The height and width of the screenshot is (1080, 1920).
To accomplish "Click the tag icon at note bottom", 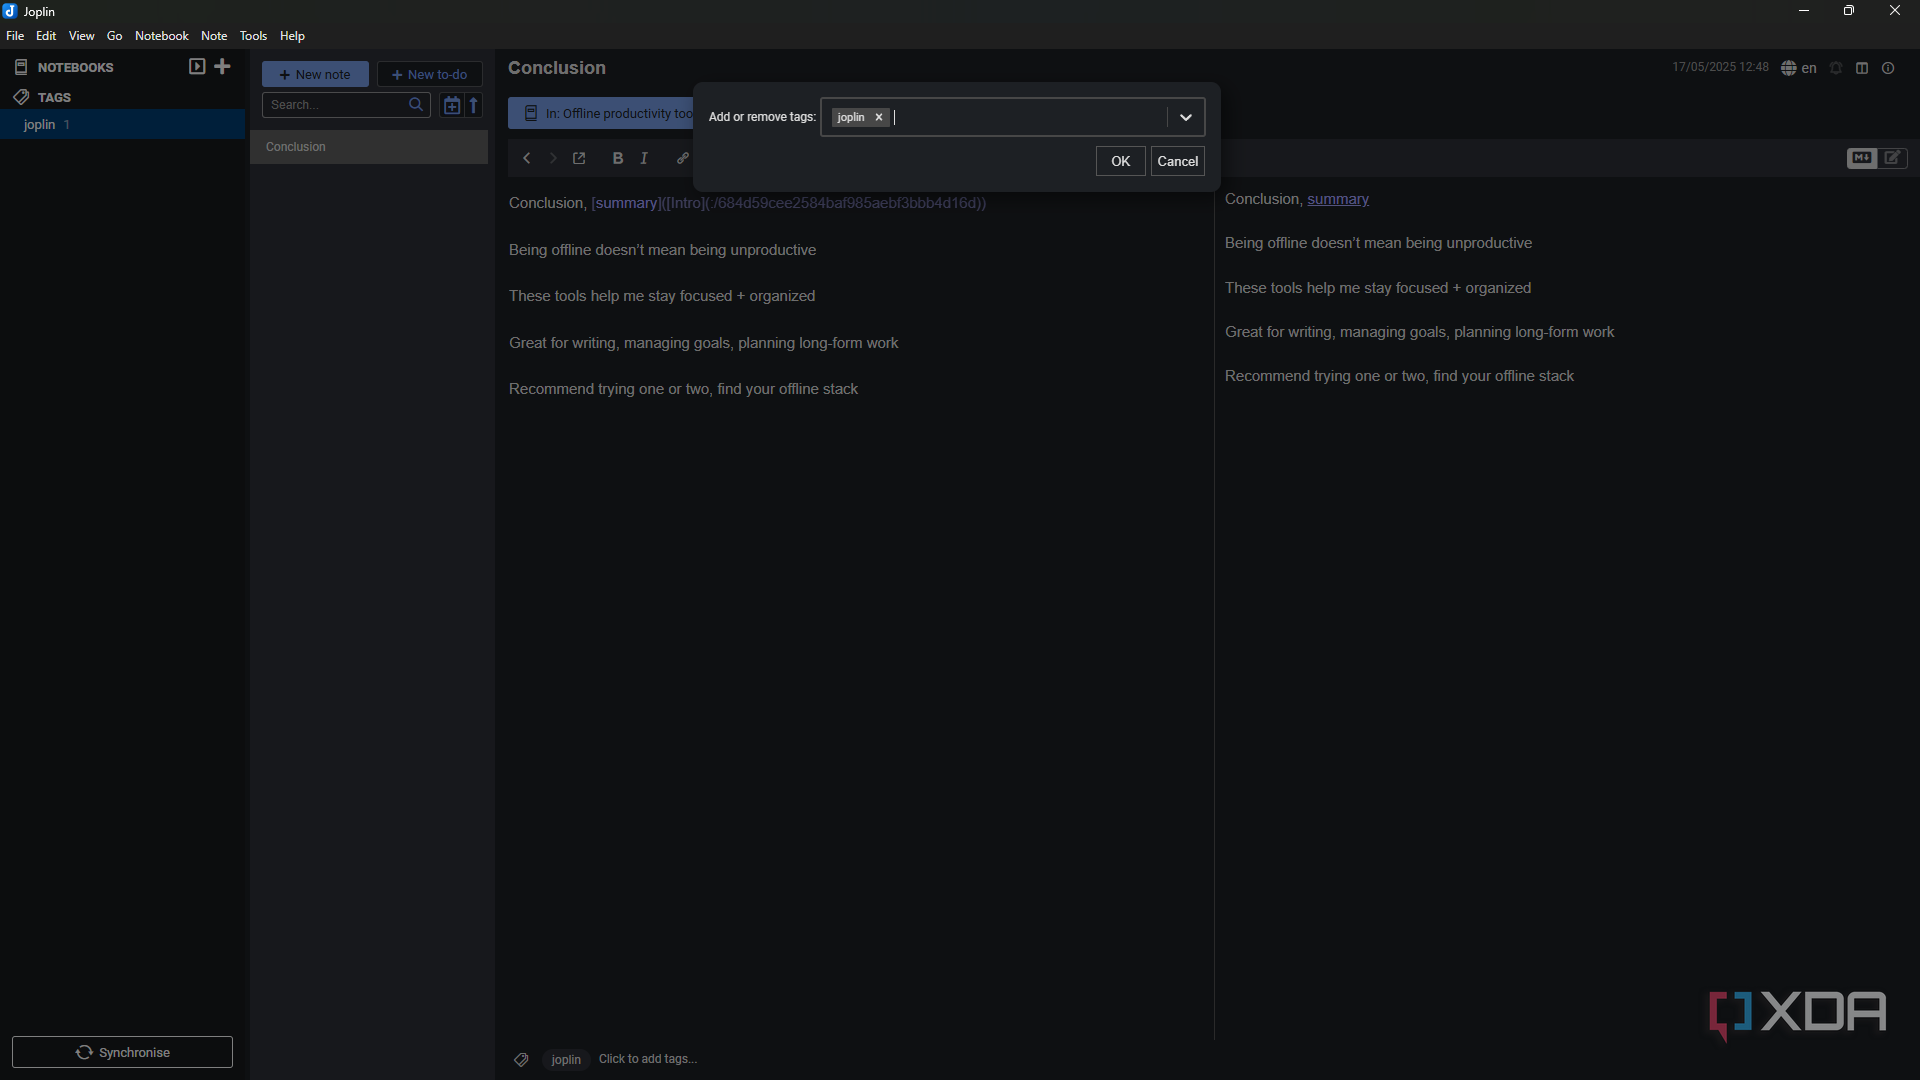I will [x=521, y=1060].
